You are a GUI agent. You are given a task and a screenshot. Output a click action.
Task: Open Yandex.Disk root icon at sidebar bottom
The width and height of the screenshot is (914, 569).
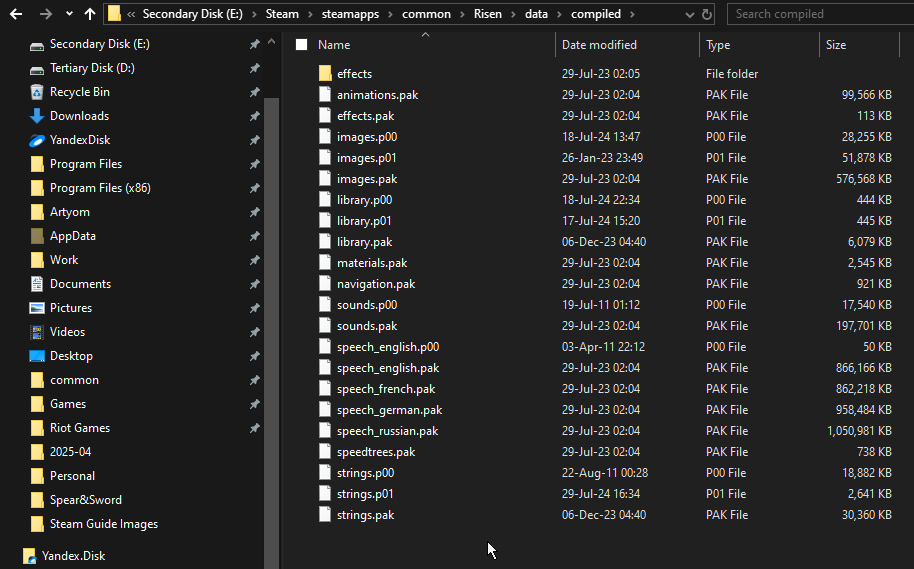tap(29, 556)
